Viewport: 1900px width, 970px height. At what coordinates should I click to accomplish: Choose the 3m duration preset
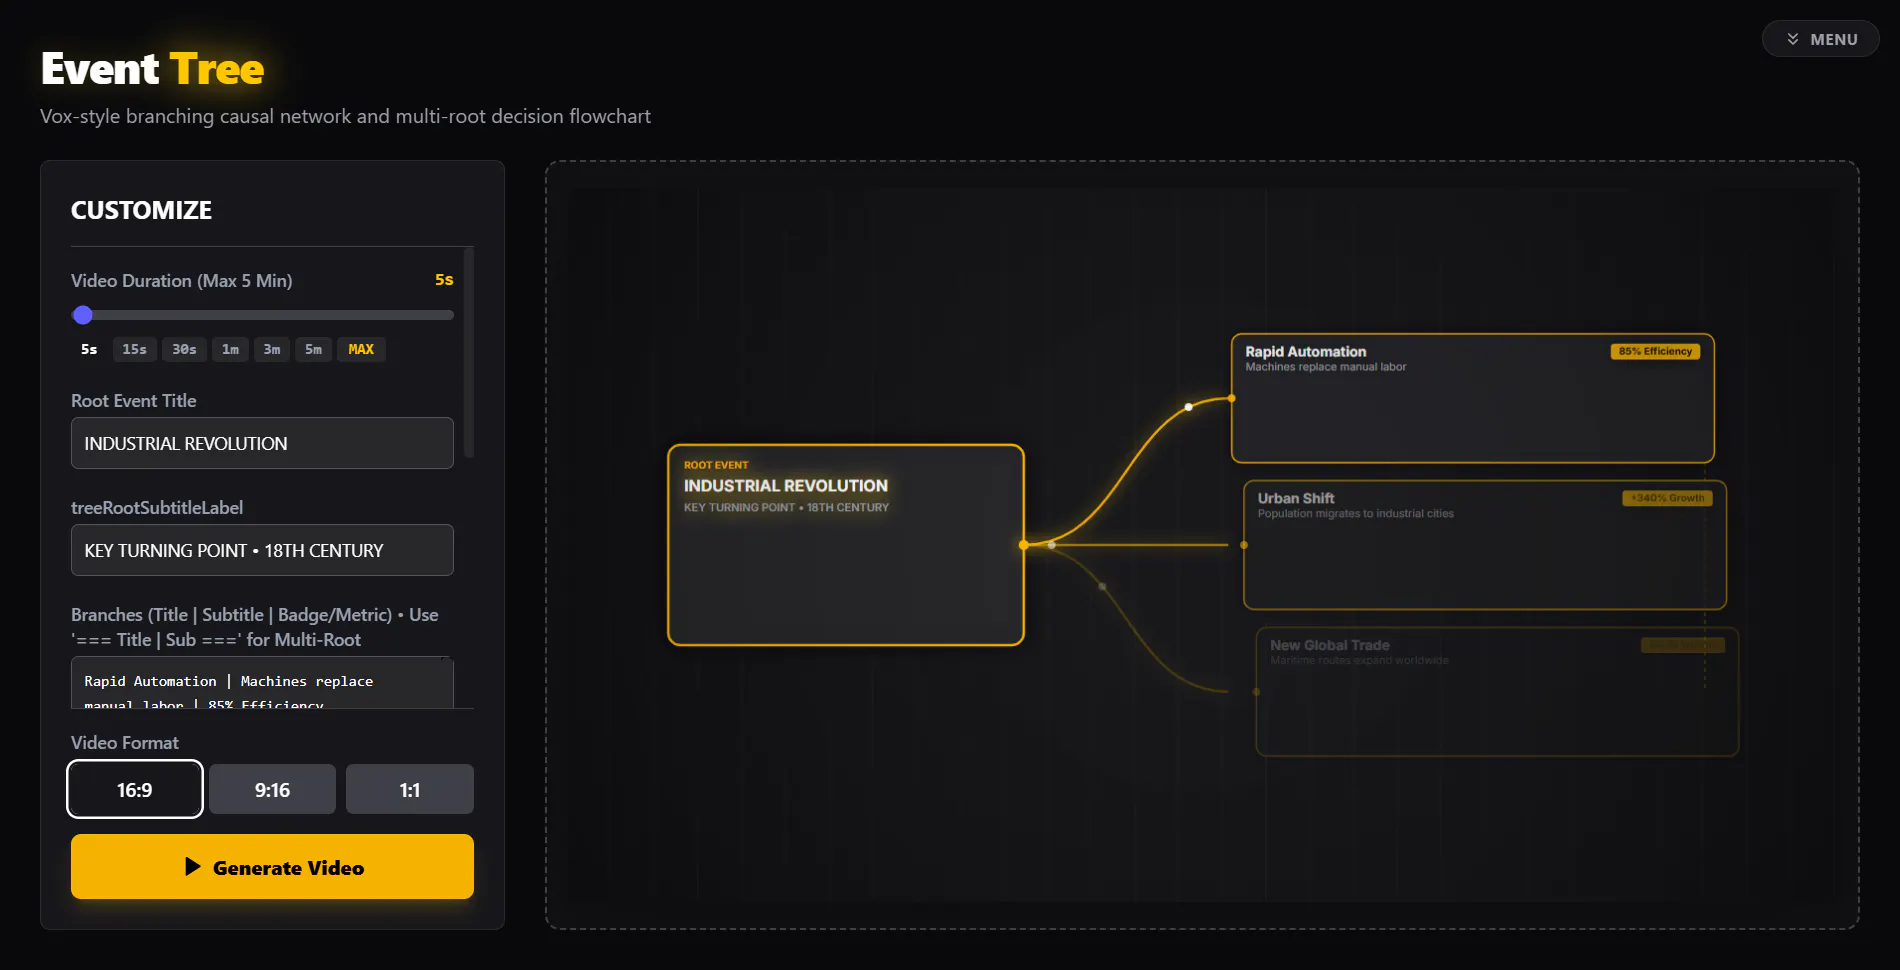[x=271, y=349]
